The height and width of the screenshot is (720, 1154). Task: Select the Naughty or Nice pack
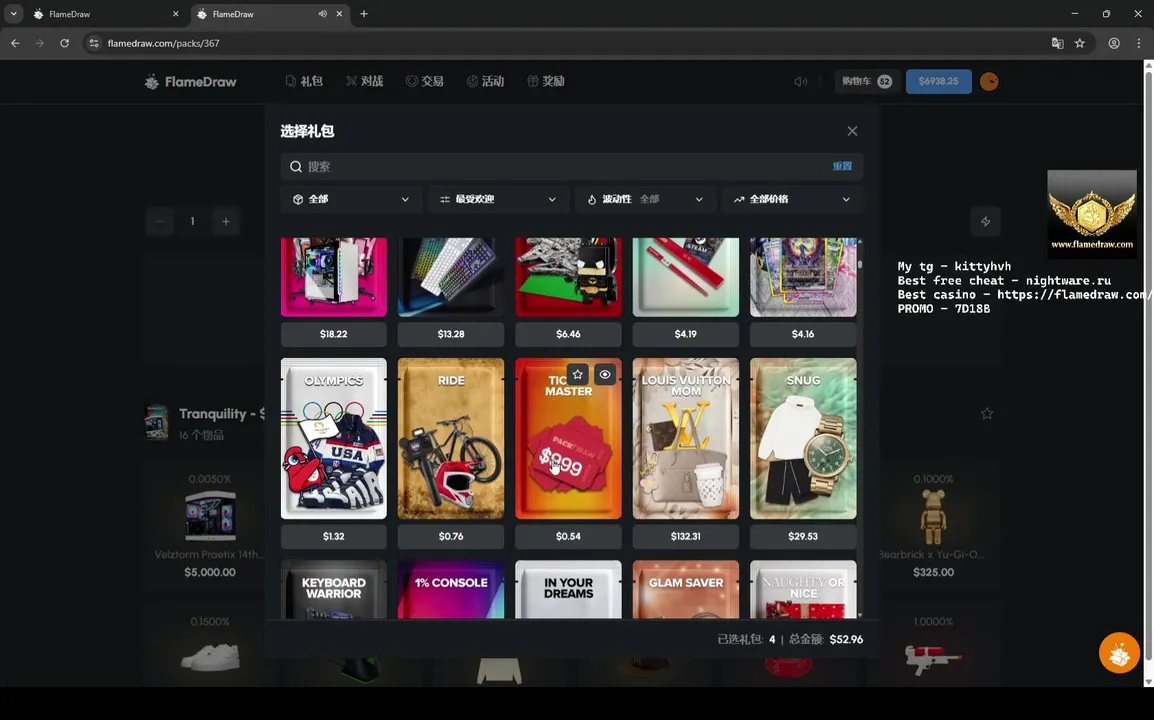pyautogui.click(x=803, y=590)
